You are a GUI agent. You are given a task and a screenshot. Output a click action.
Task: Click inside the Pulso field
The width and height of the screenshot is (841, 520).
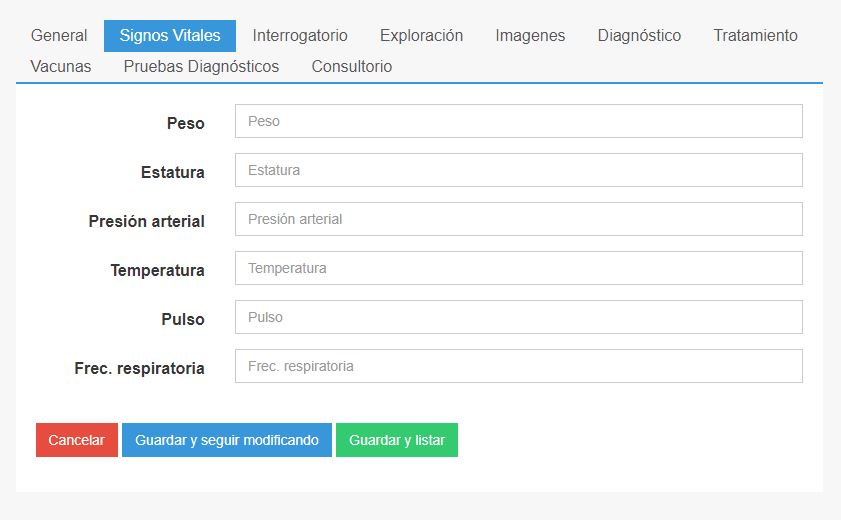519,317
